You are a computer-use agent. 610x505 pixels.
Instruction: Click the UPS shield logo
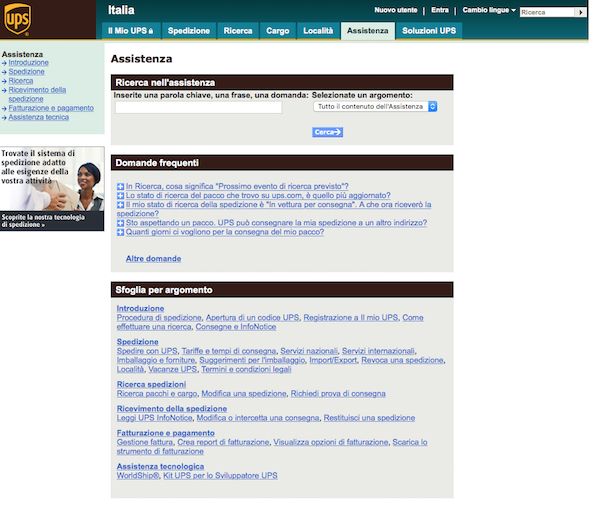point(17,19)
